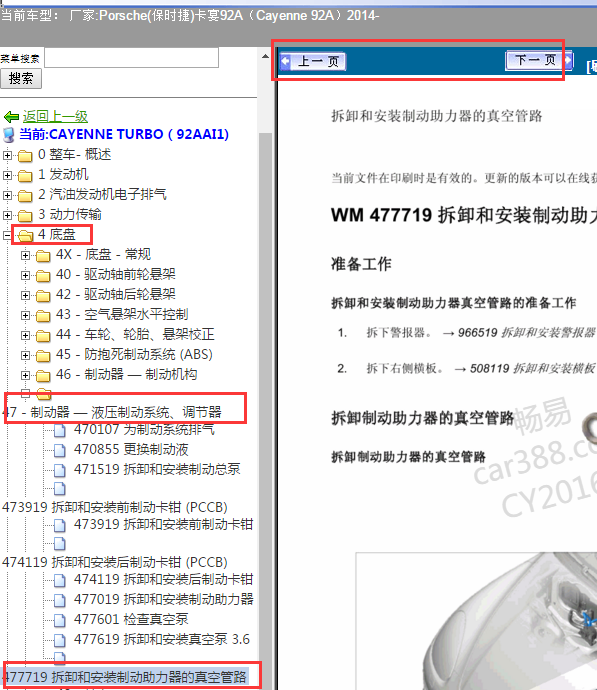Follow 966519 拆卸和安装警报器 reference
The height and width of the screenshot is (690, 597).
(x=527, y=332)
